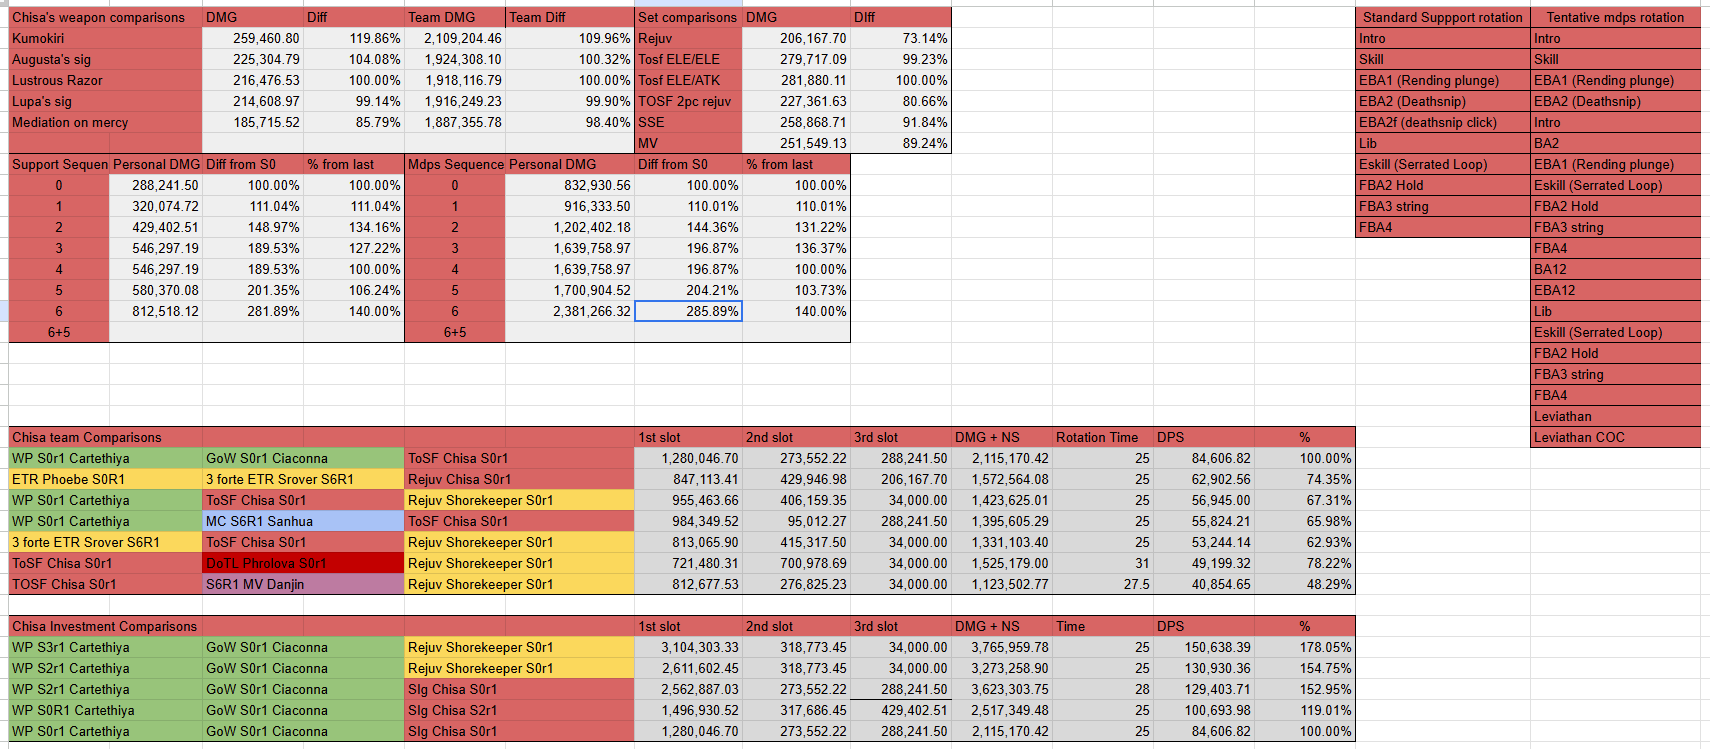Click the 62,902.56 DPS cell
Viewport: 1710px width, 749px height.
(x=1204, y=479)
